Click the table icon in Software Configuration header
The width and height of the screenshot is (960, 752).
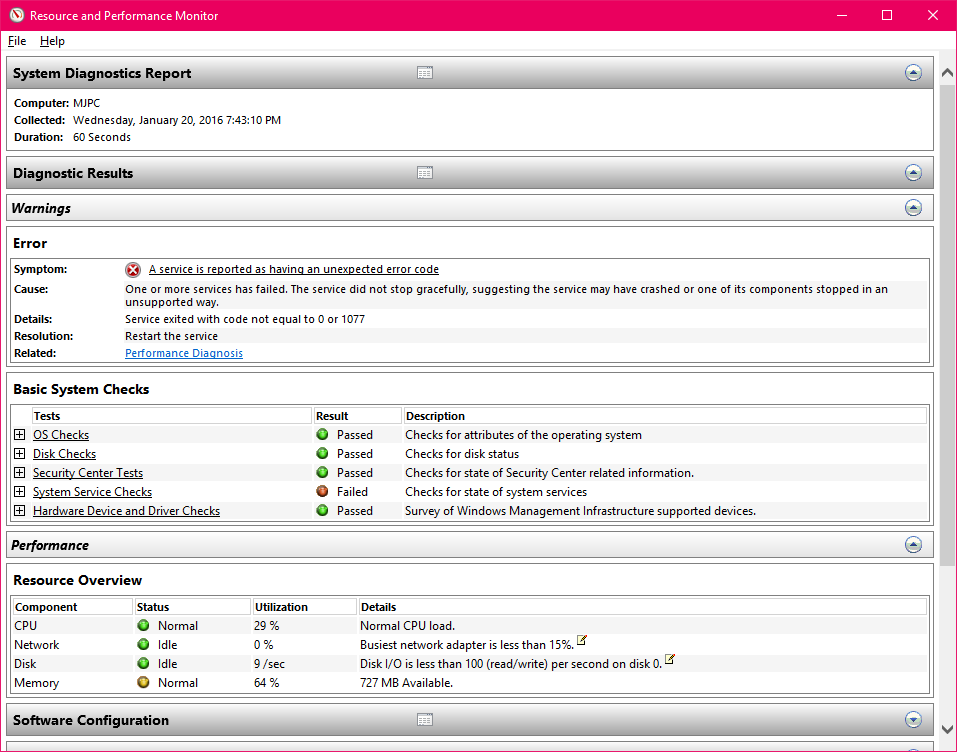coord(425,720)
